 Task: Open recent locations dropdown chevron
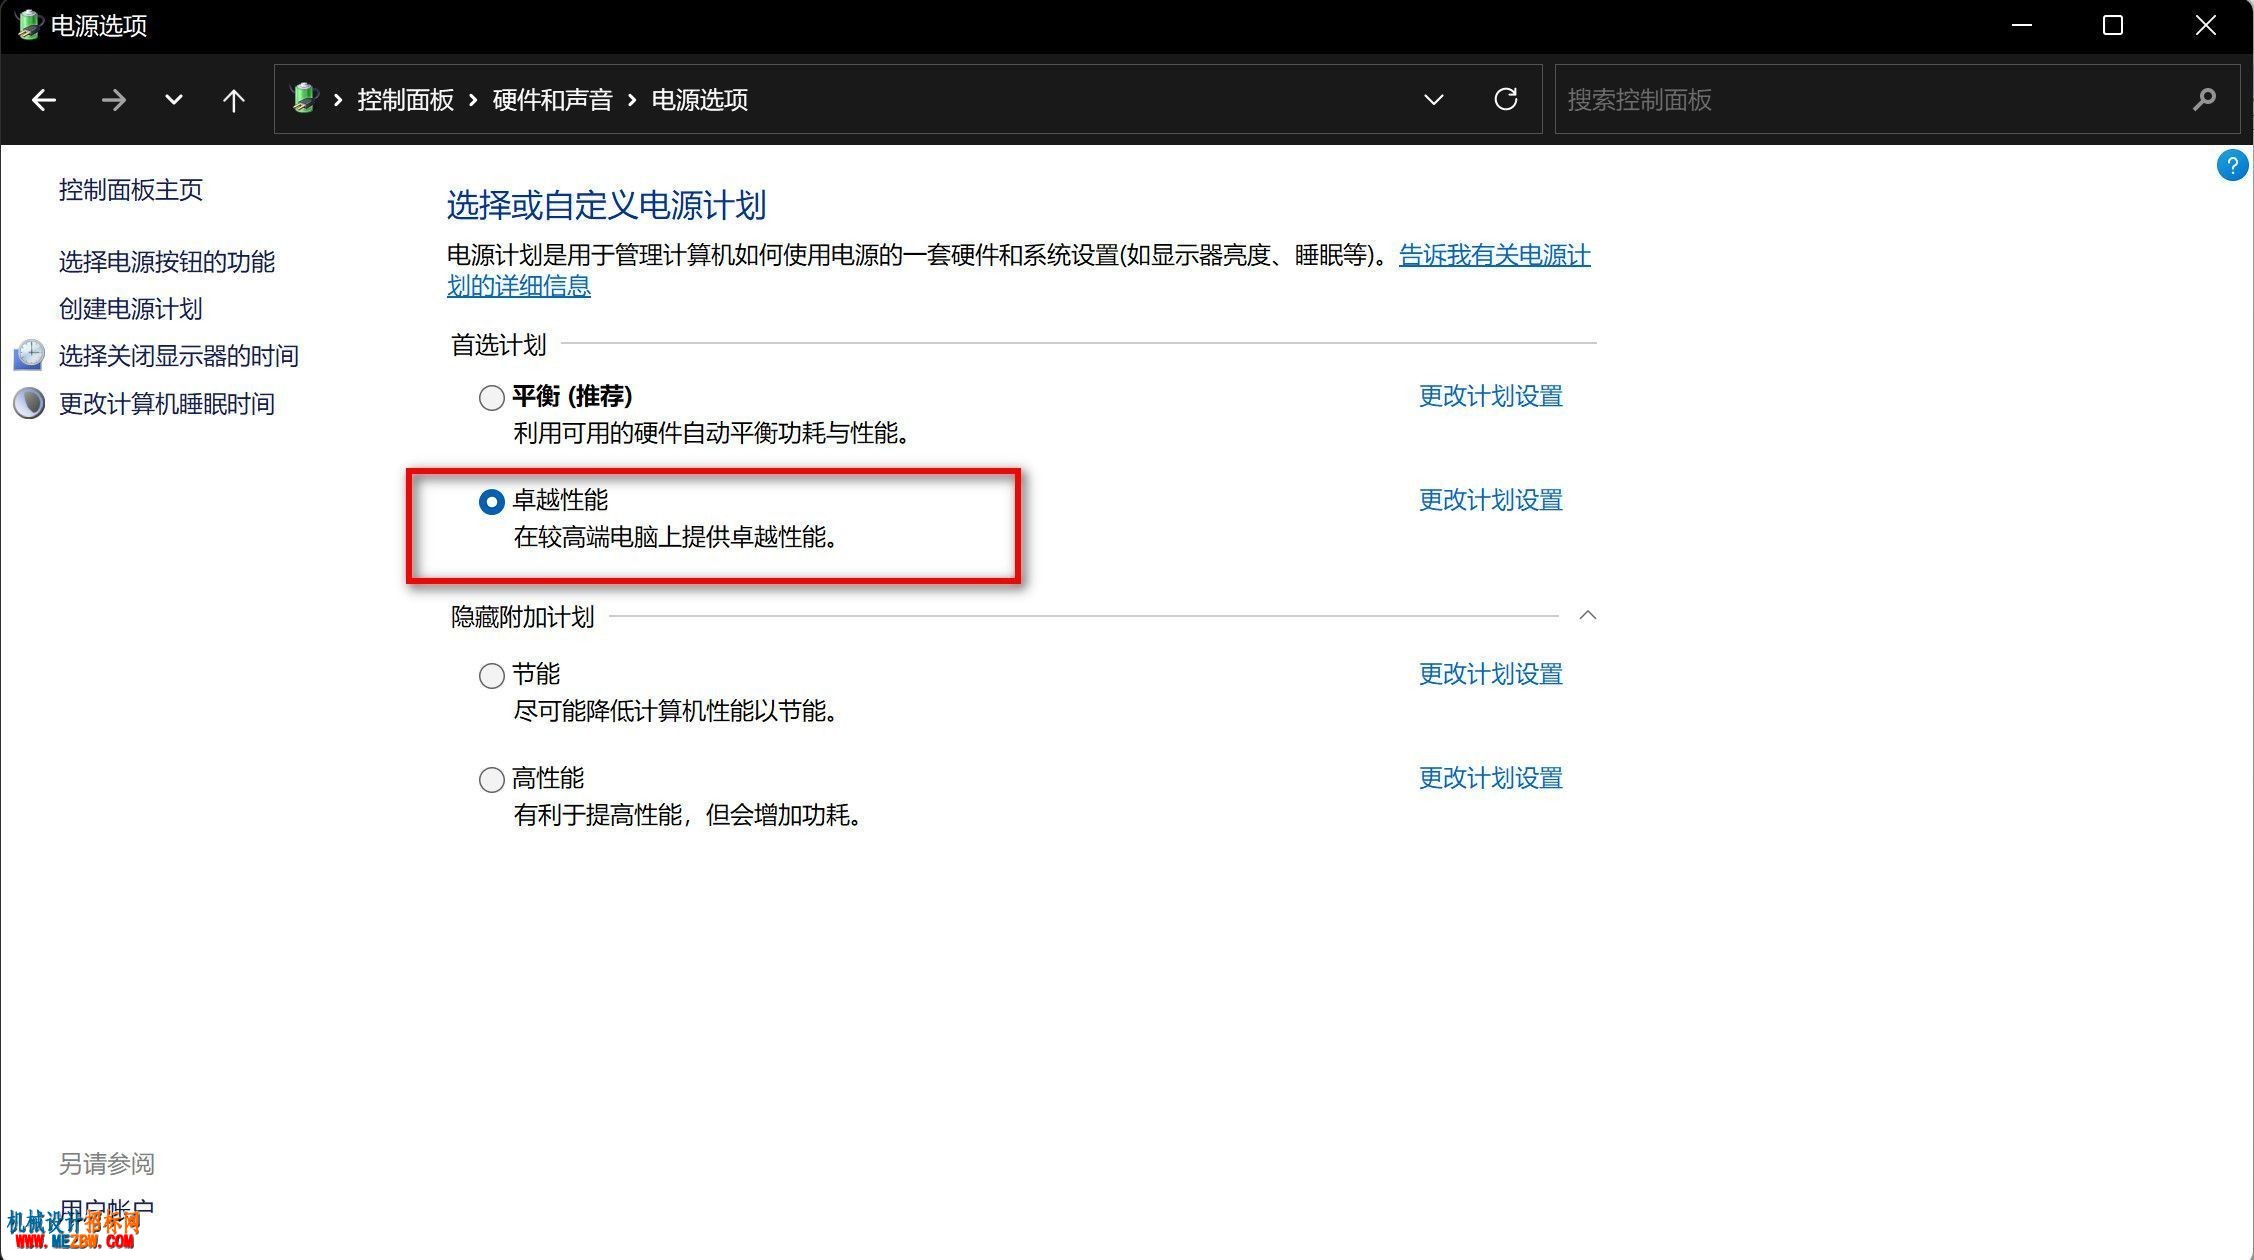click(173, 100)
